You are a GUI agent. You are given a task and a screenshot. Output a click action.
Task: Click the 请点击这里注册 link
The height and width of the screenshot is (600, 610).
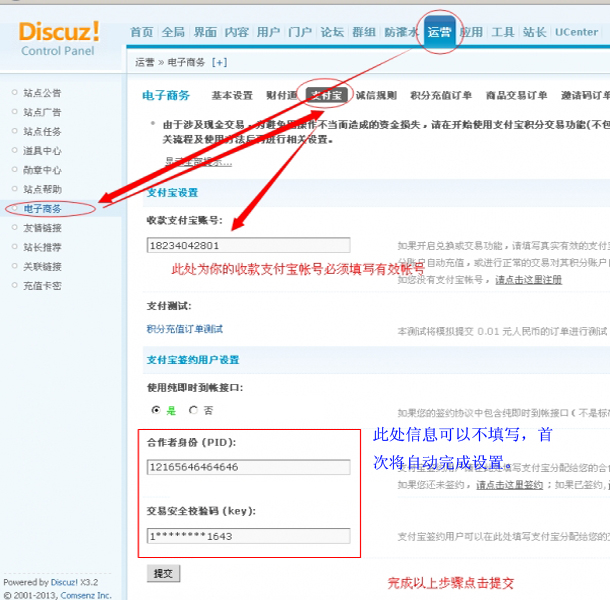pyautogui.click(x=528, y=280)
